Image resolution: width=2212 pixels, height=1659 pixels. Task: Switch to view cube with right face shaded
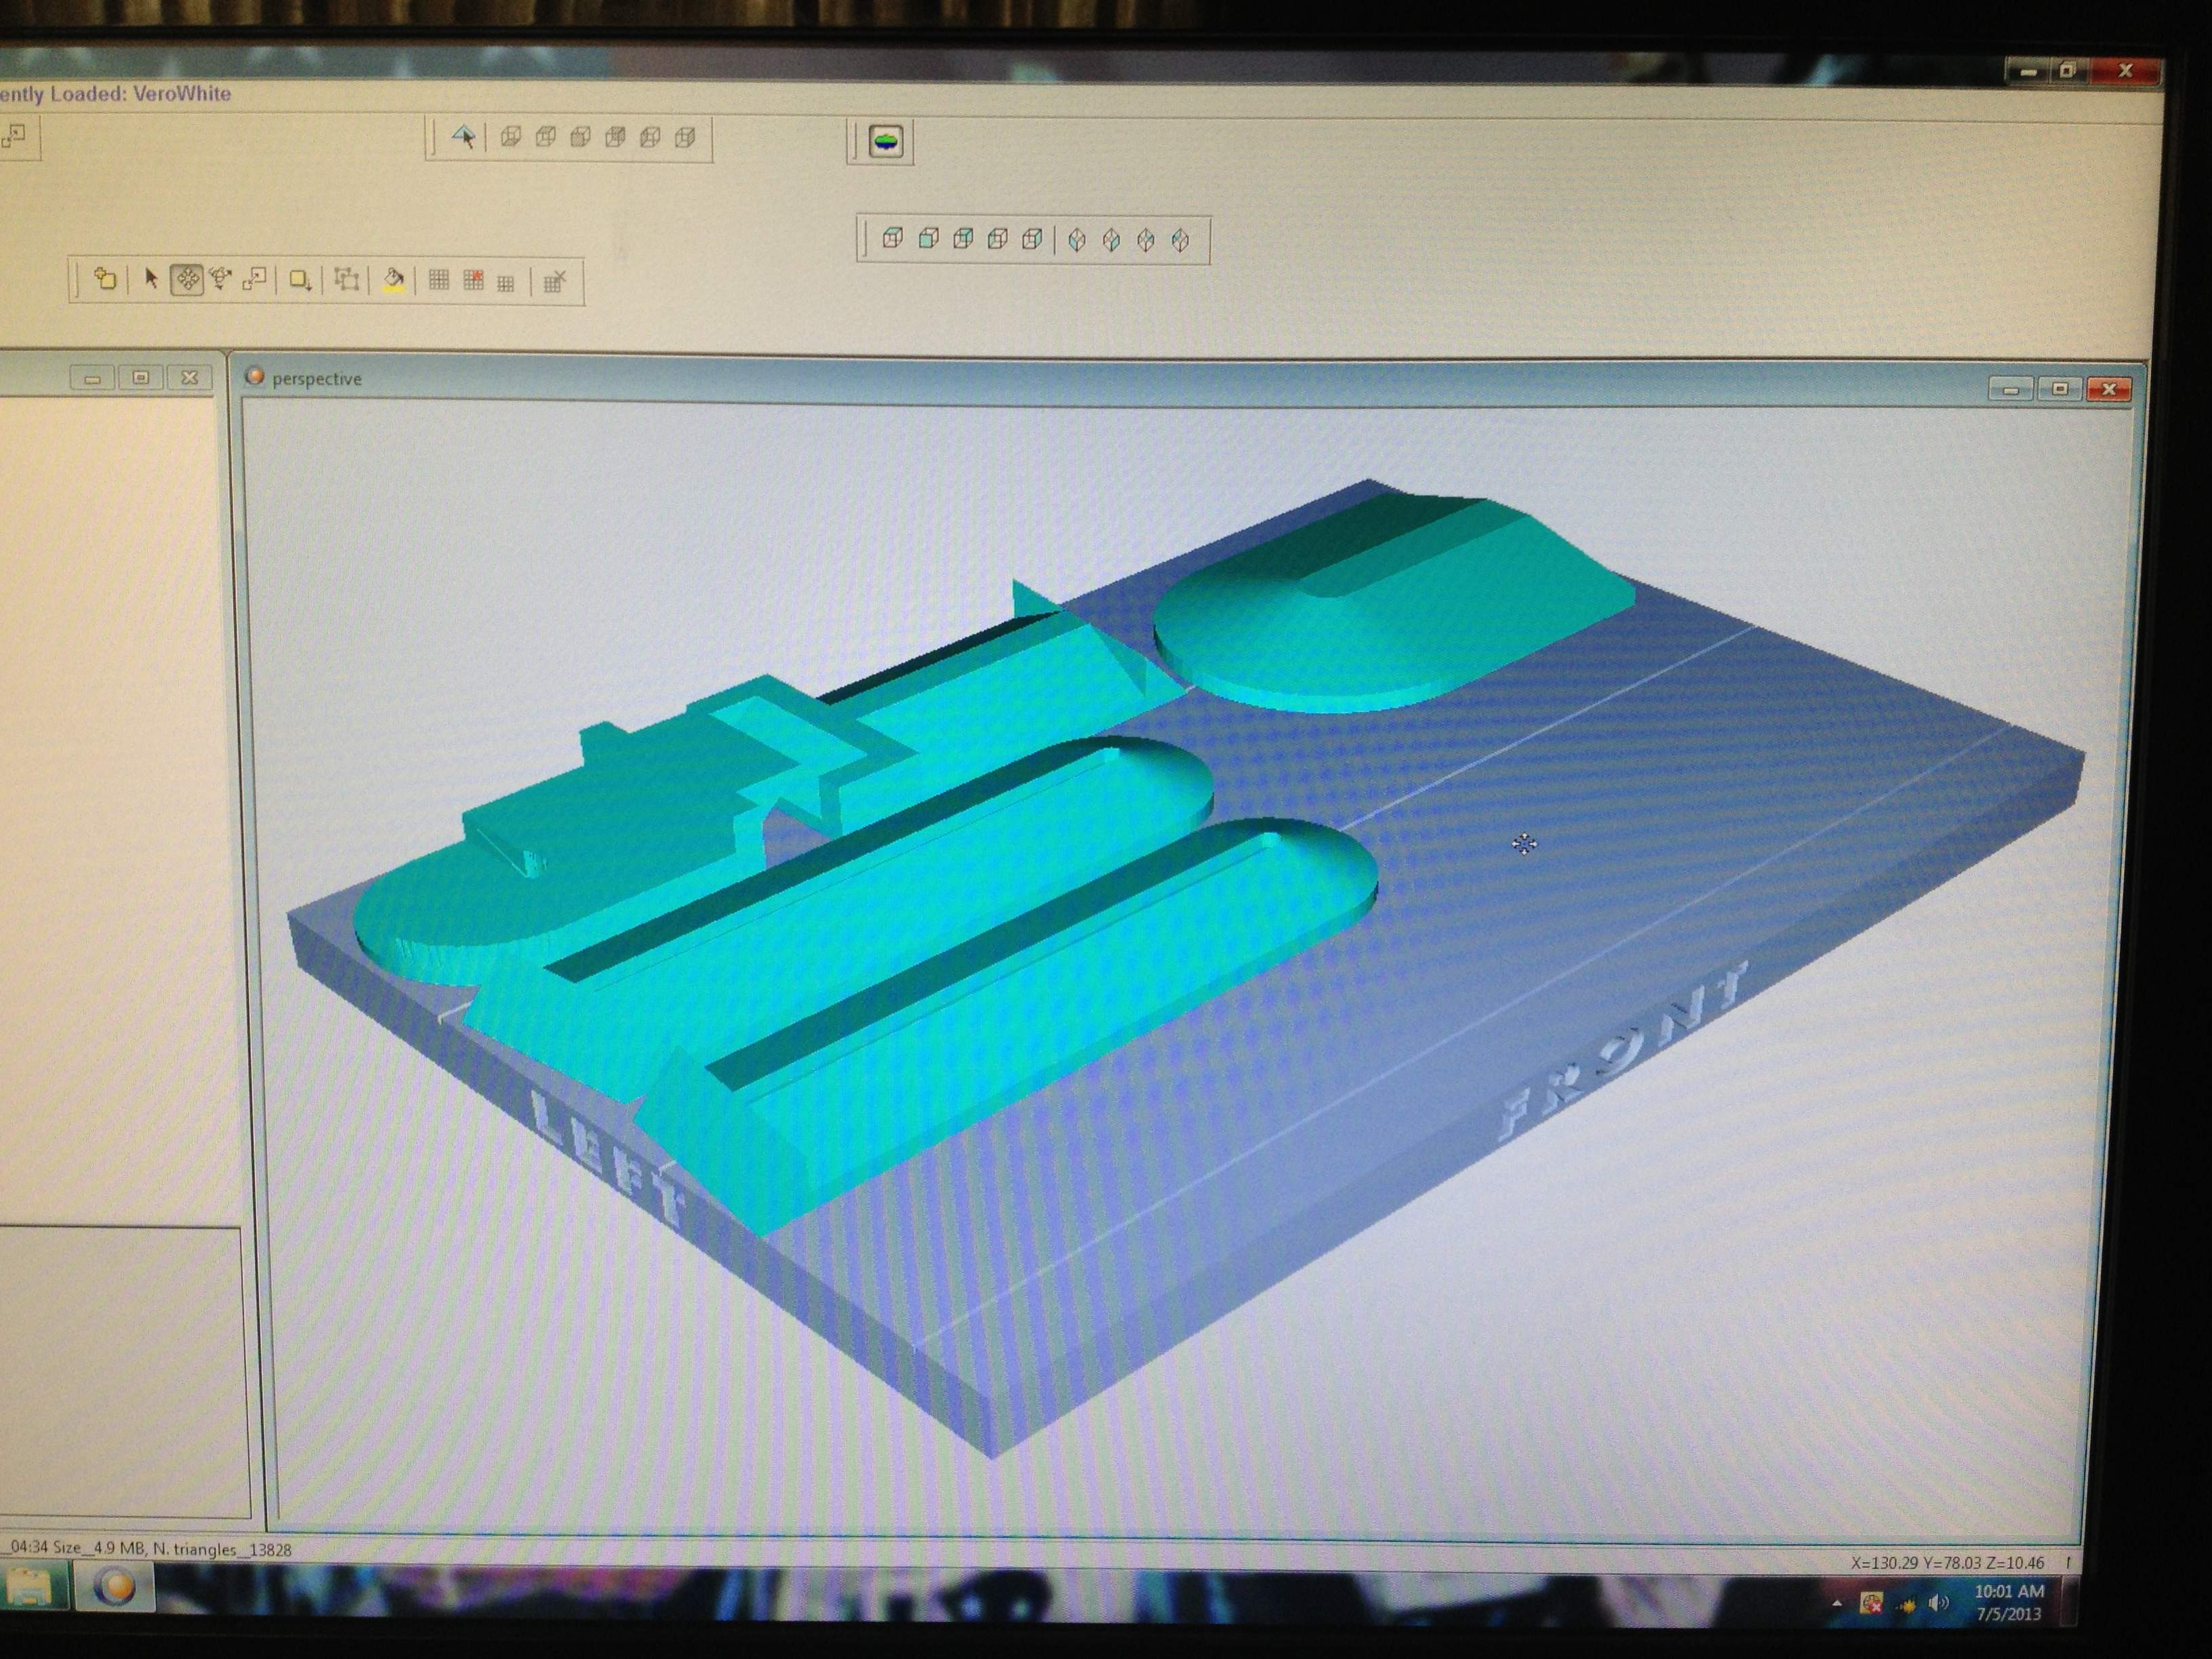(x=1033, y=238)
